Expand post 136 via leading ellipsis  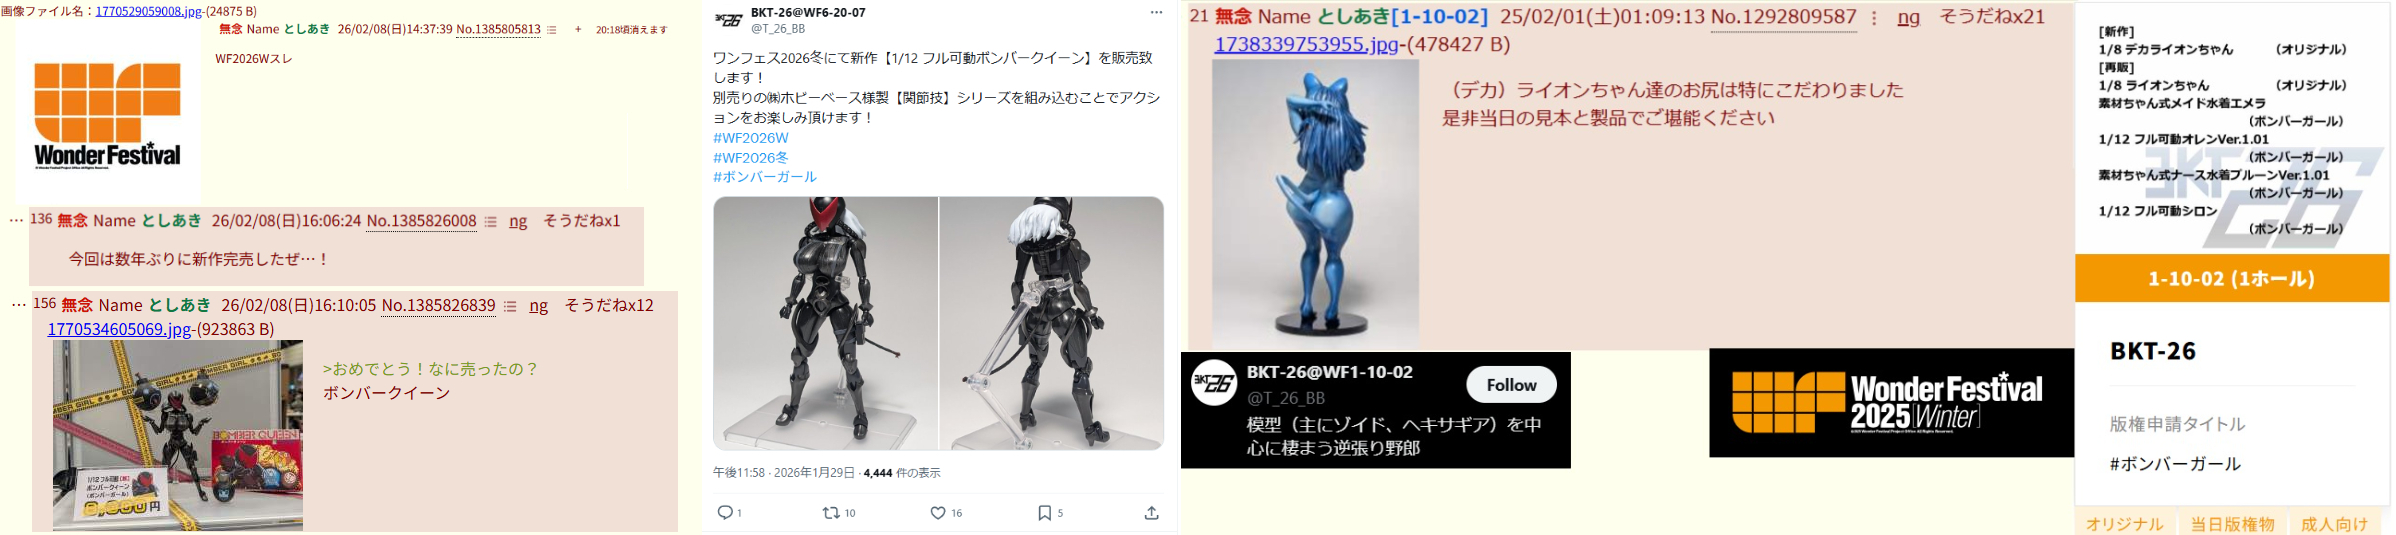[16, 220]
